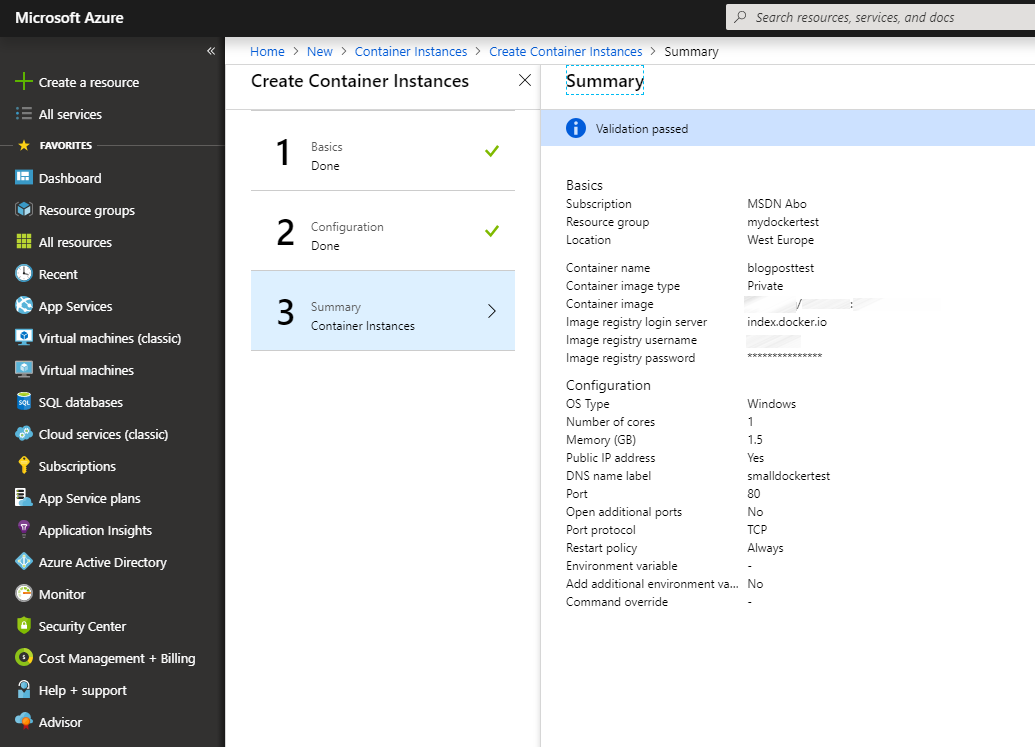The width and height of the screenshot is (1035, 747).
Task: Click the Container image type value Private
Action: tap(765, 286)
